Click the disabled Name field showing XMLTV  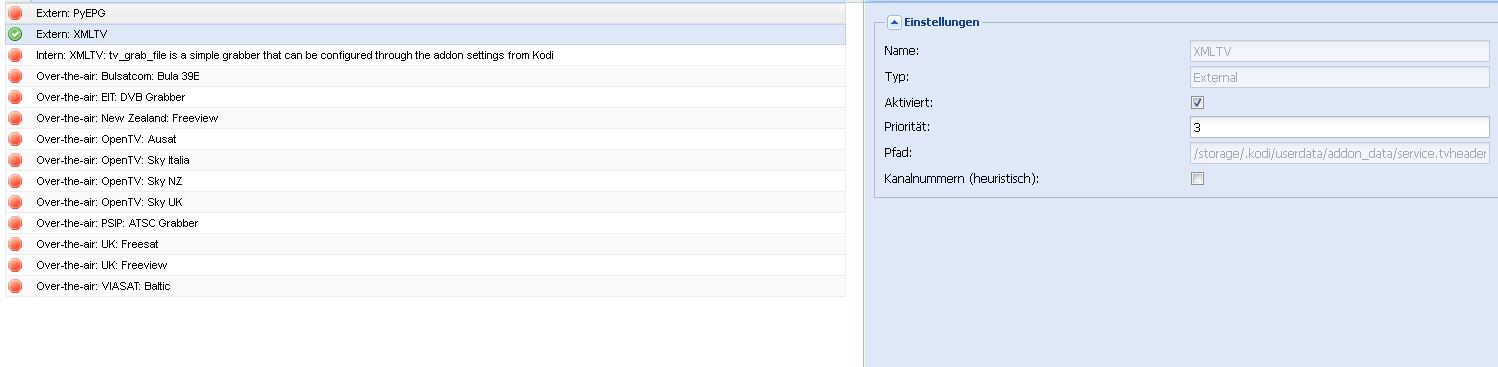(1340, 51)
